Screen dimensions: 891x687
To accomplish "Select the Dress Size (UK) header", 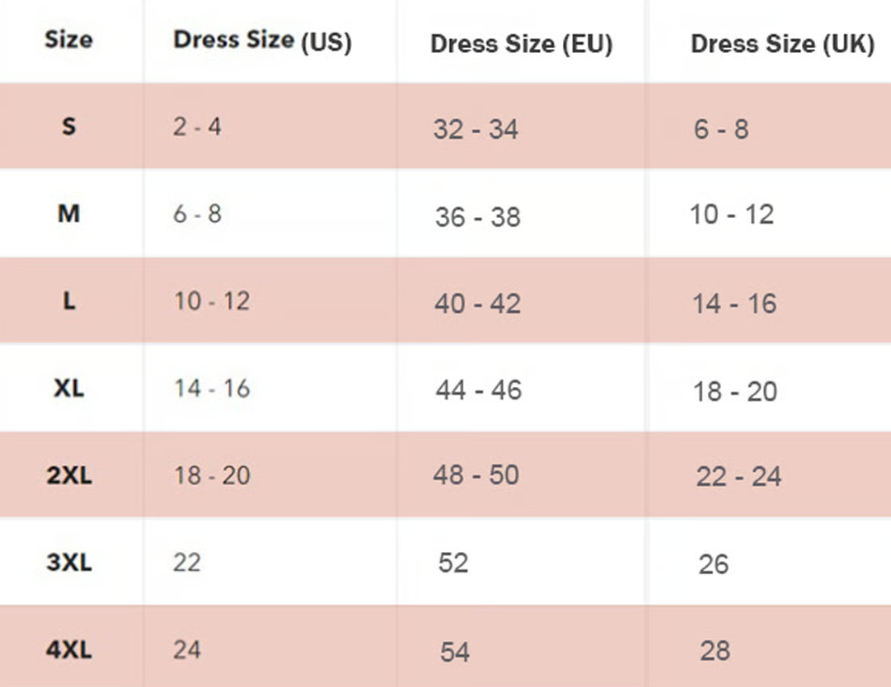I will (x=782, y=44).
